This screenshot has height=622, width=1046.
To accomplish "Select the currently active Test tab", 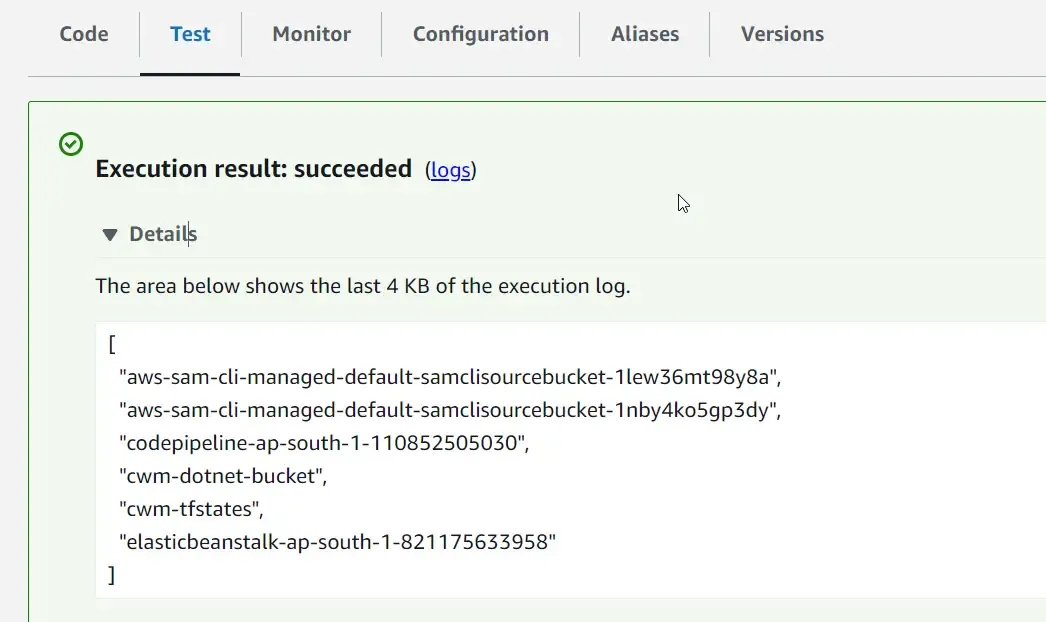I will (x=190, y=33).
